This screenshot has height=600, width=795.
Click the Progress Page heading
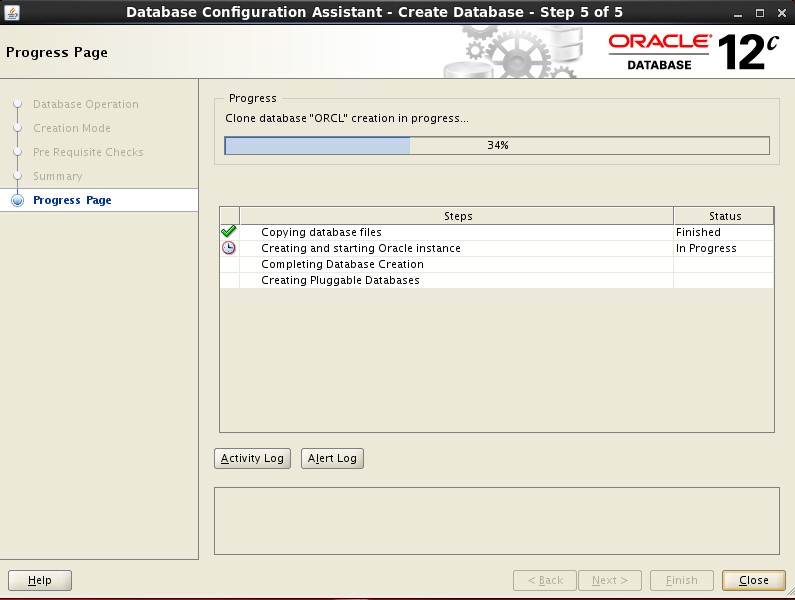pos(57,52)
